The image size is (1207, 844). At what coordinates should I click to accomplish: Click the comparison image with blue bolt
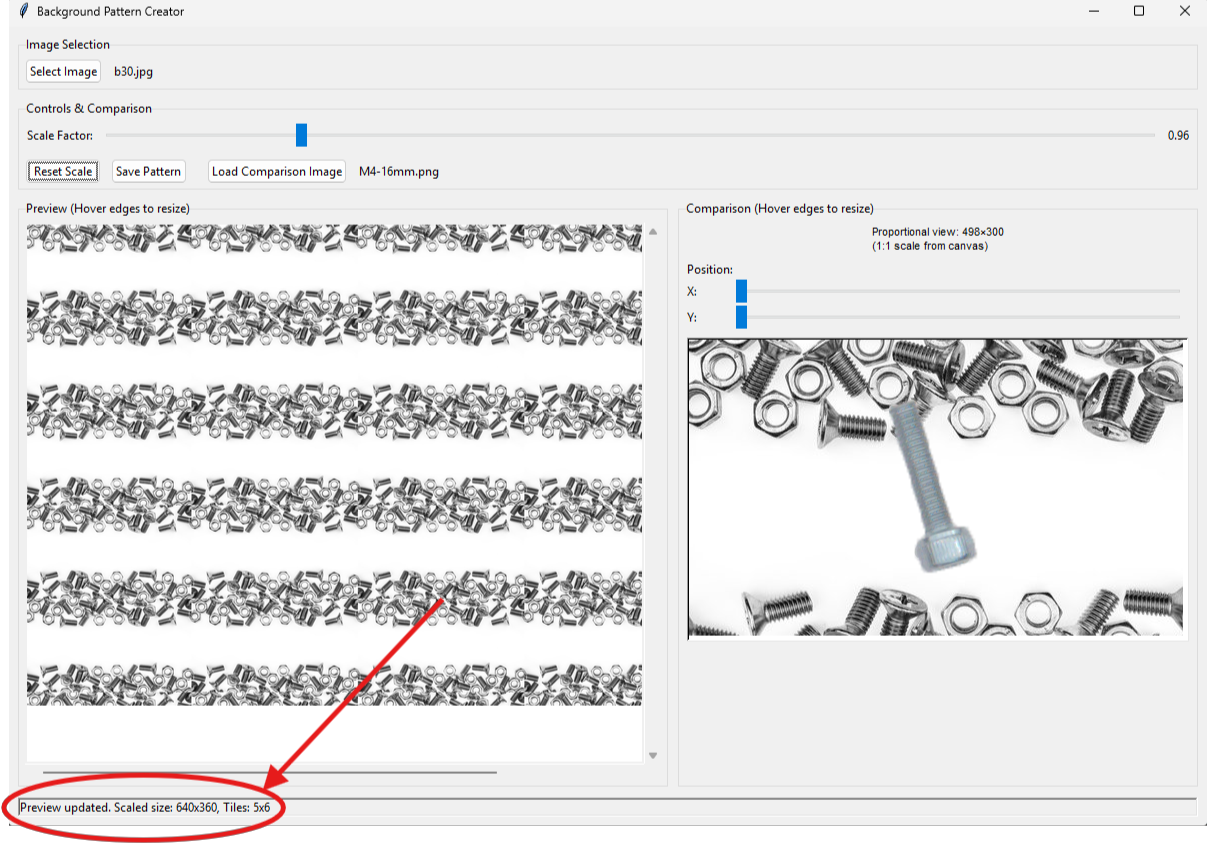click(x=937, y=488)
